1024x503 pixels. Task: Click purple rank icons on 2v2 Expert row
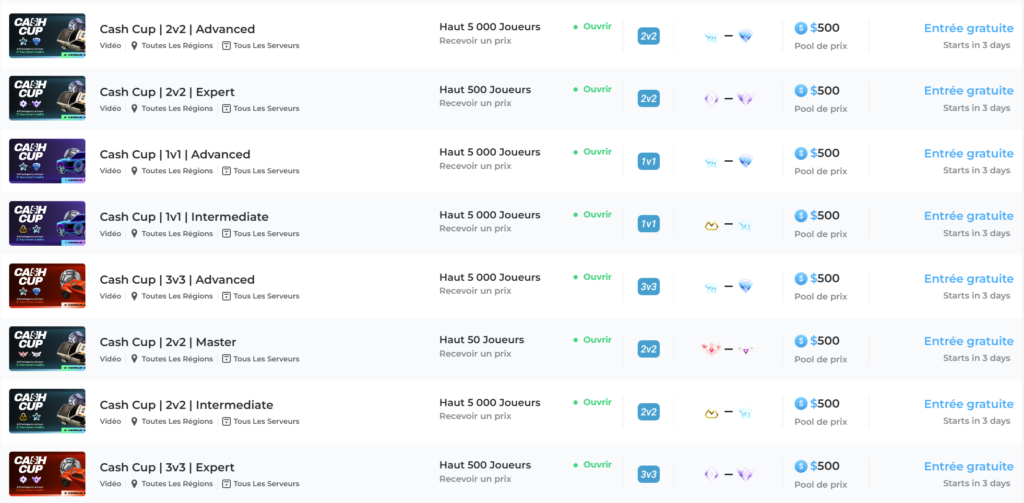[727, 99]
